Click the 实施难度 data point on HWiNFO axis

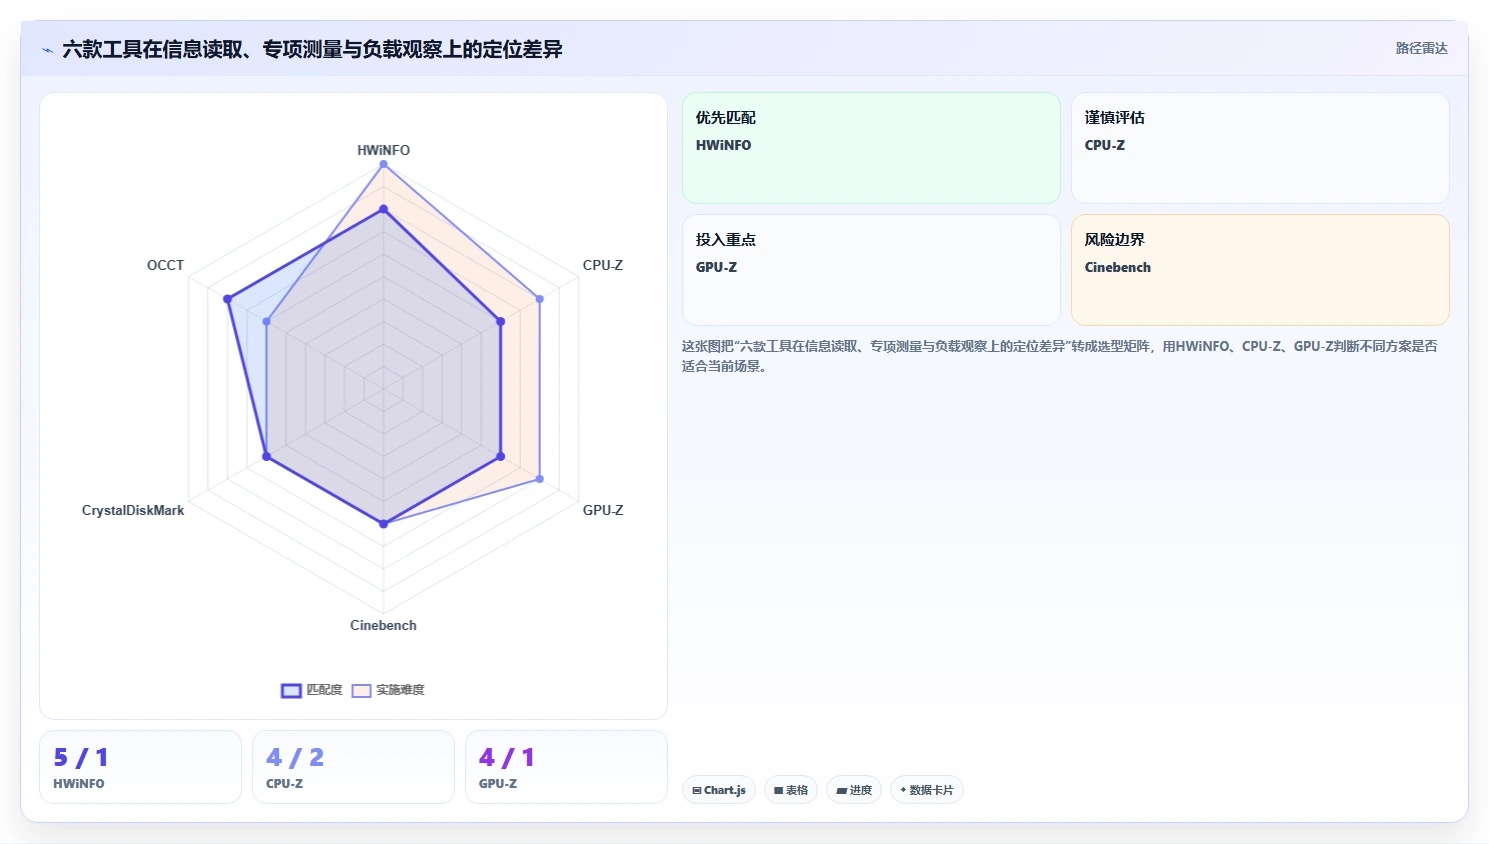383,164
